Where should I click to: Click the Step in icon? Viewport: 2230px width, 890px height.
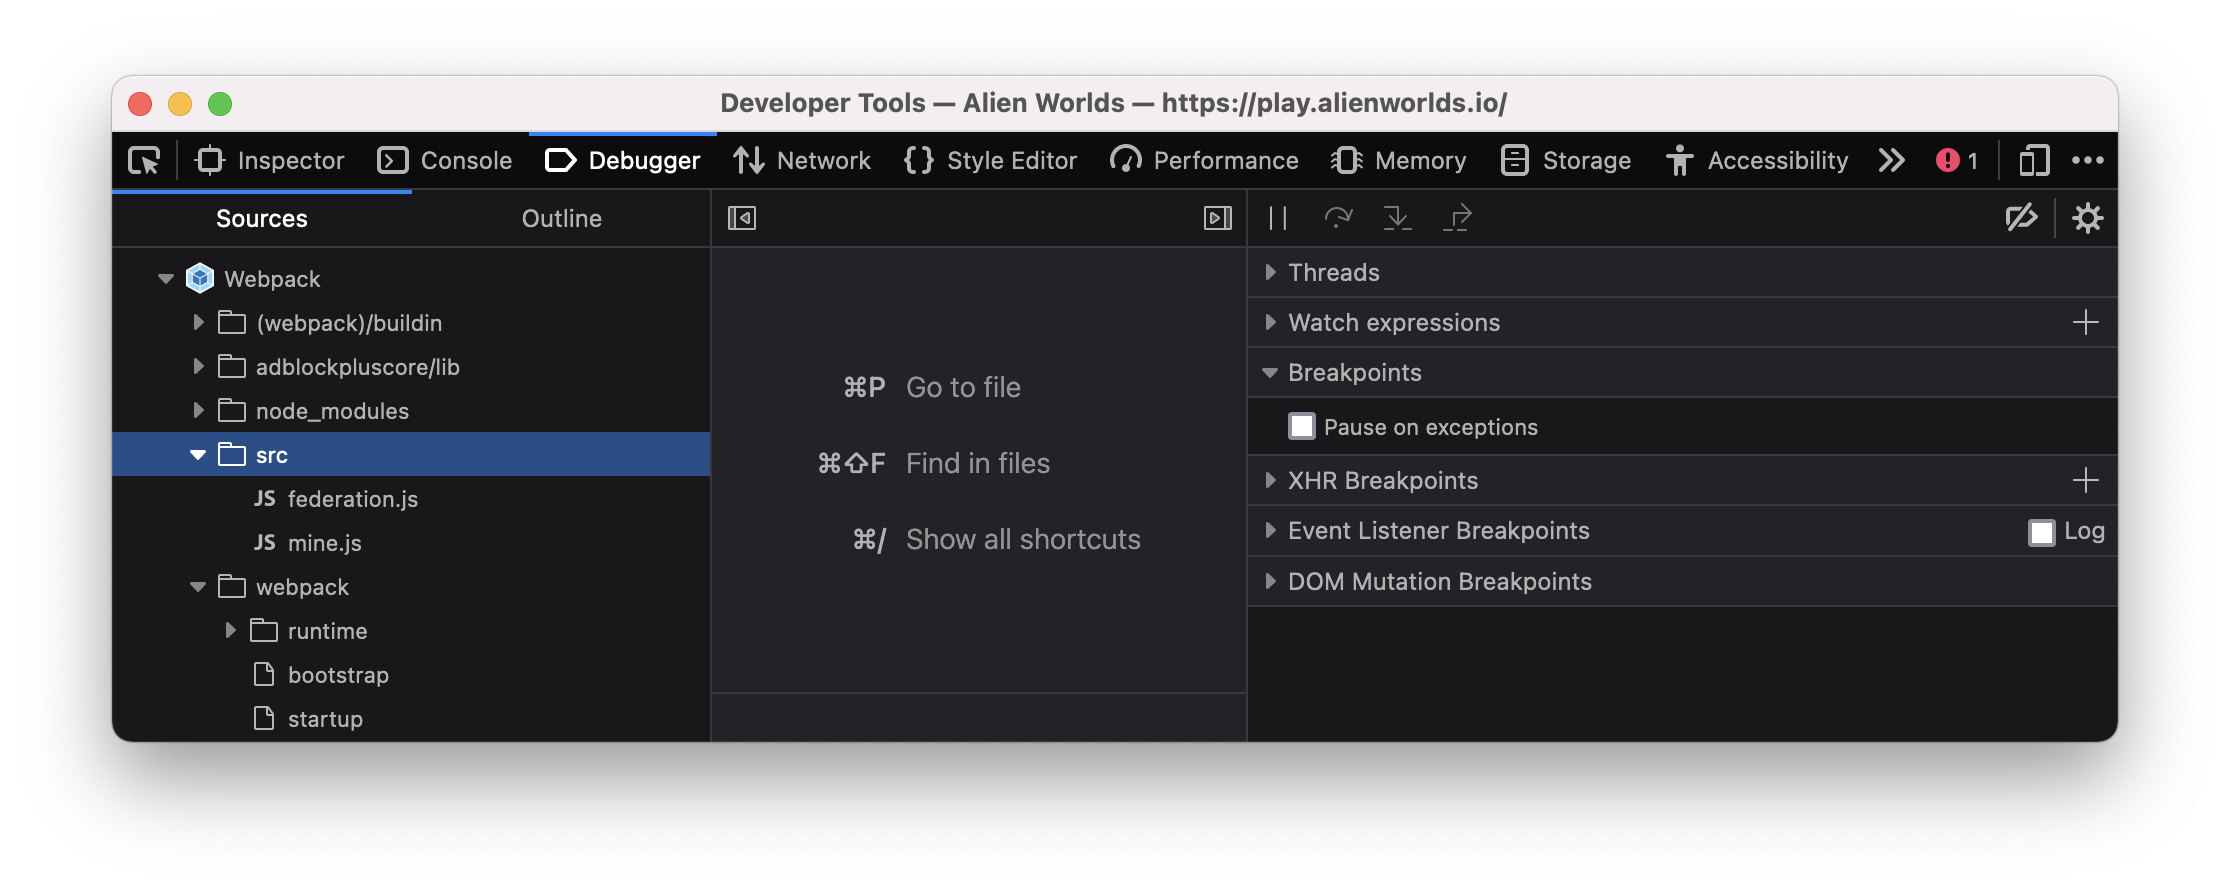[1397, 218]
